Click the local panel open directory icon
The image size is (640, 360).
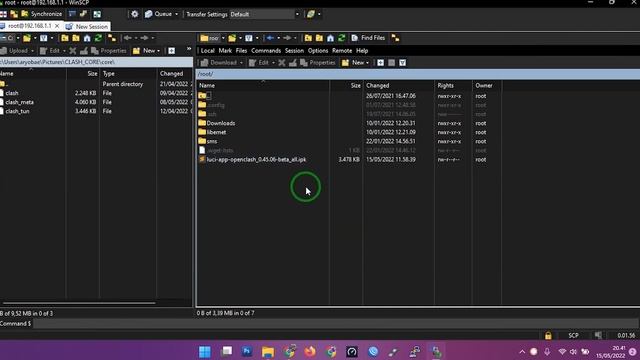(27, 38)
